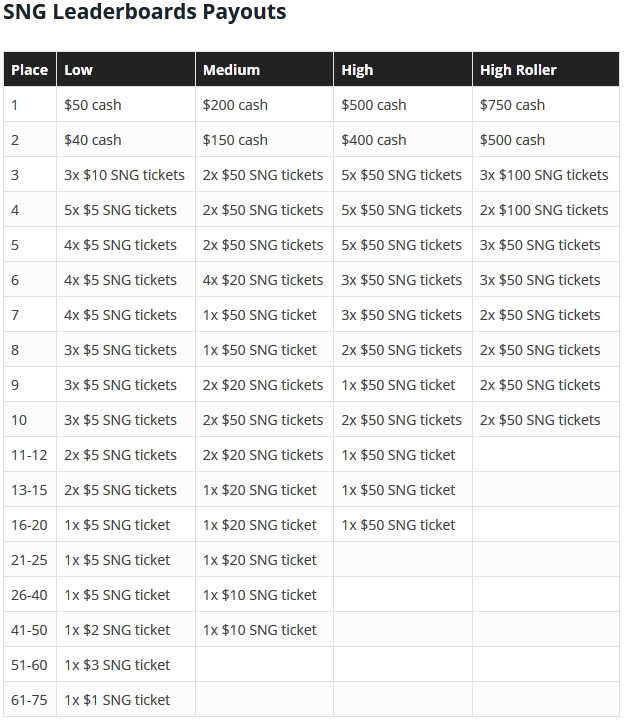Select the 1x $2 SNG ticket cell

tap(126, 630)
